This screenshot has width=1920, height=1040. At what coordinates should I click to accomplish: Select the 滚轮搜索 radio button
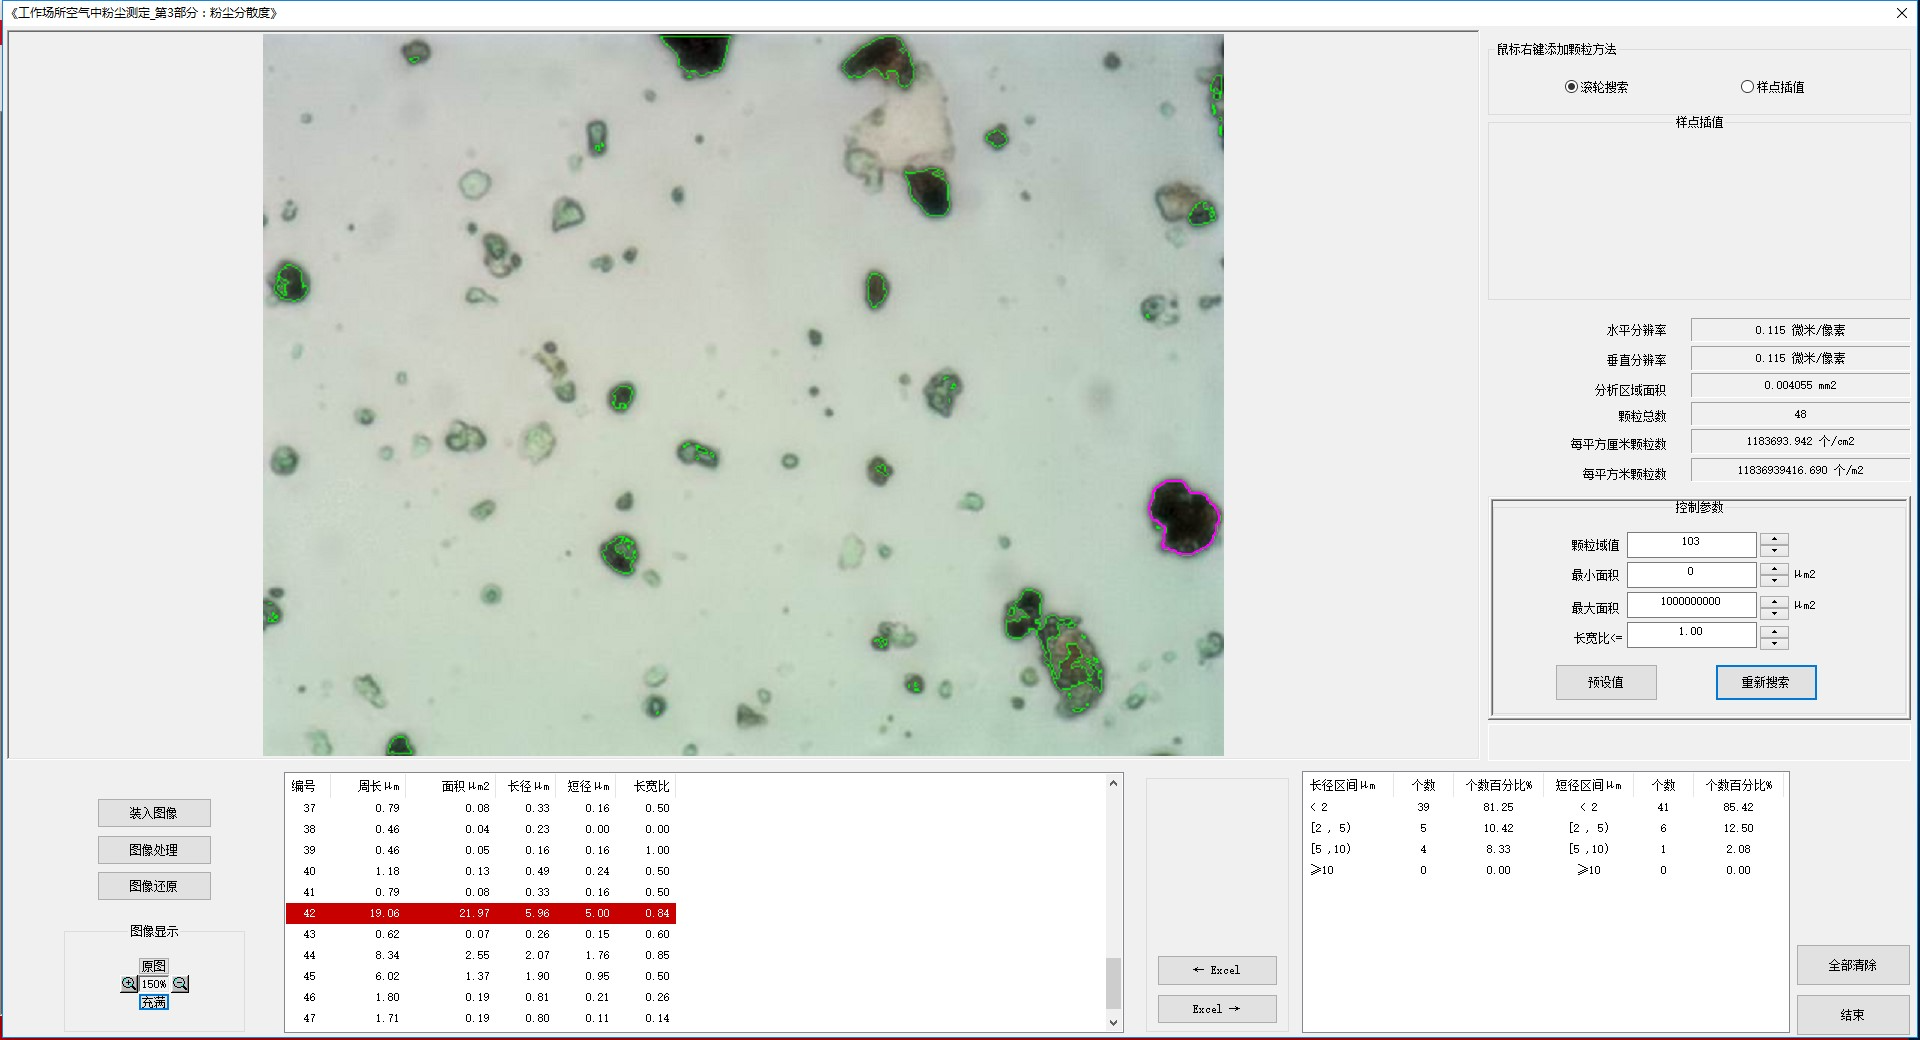[1571, 87]
